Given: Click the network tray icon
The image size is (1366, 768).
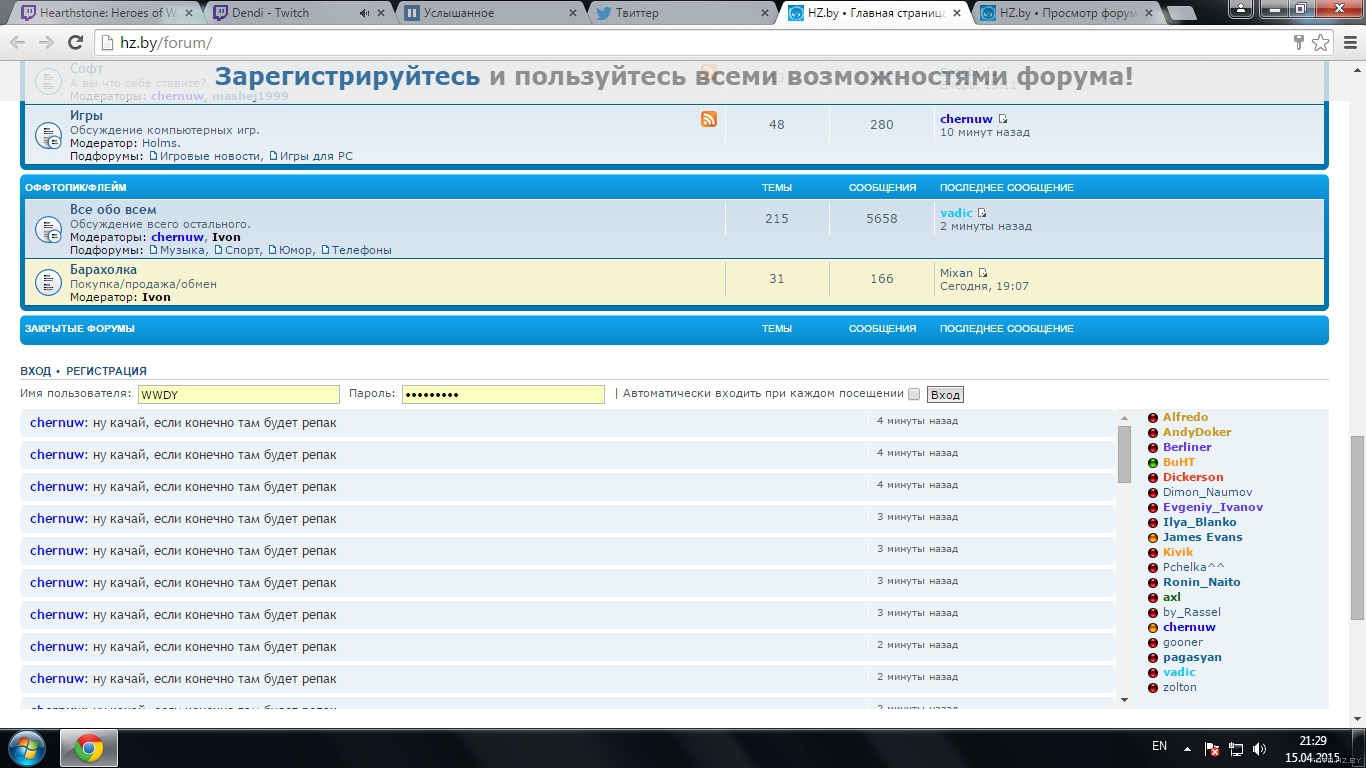Looking at the screenshot, I should (1236, 748).
